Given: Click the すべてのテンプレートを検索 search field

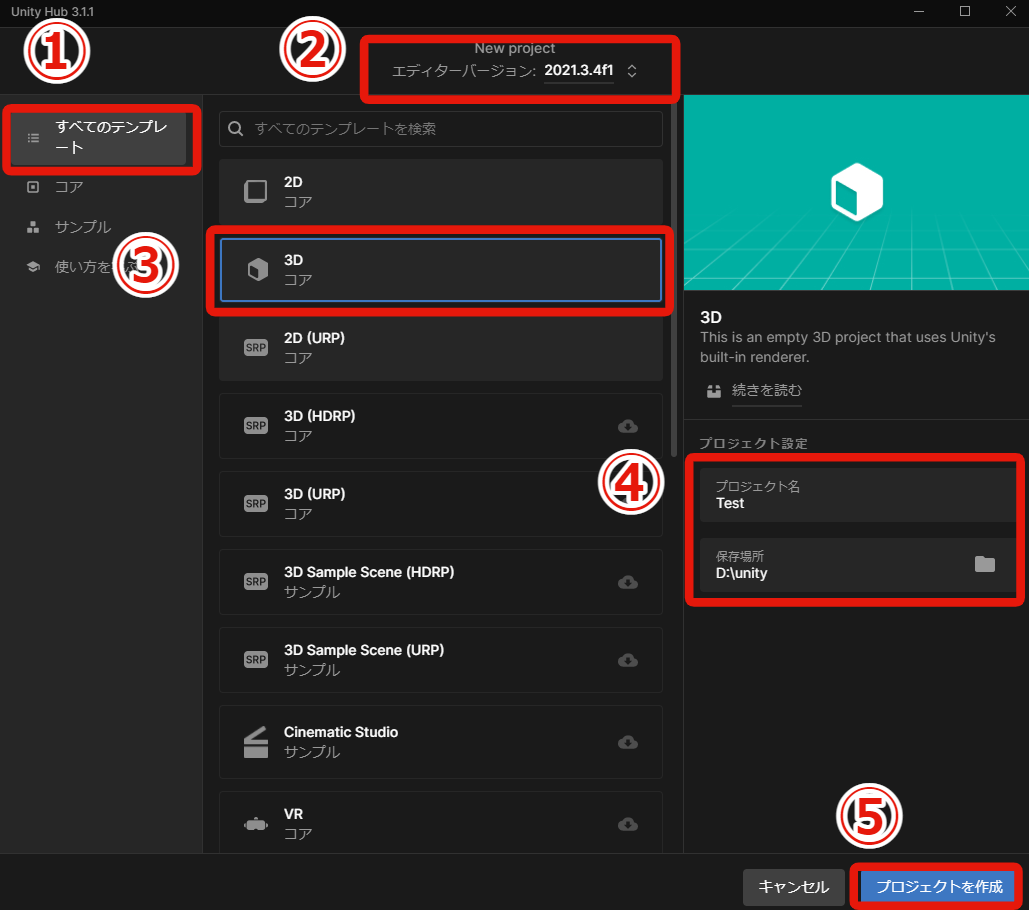Looking at the screenshot, I should click(x=441, y=129).
